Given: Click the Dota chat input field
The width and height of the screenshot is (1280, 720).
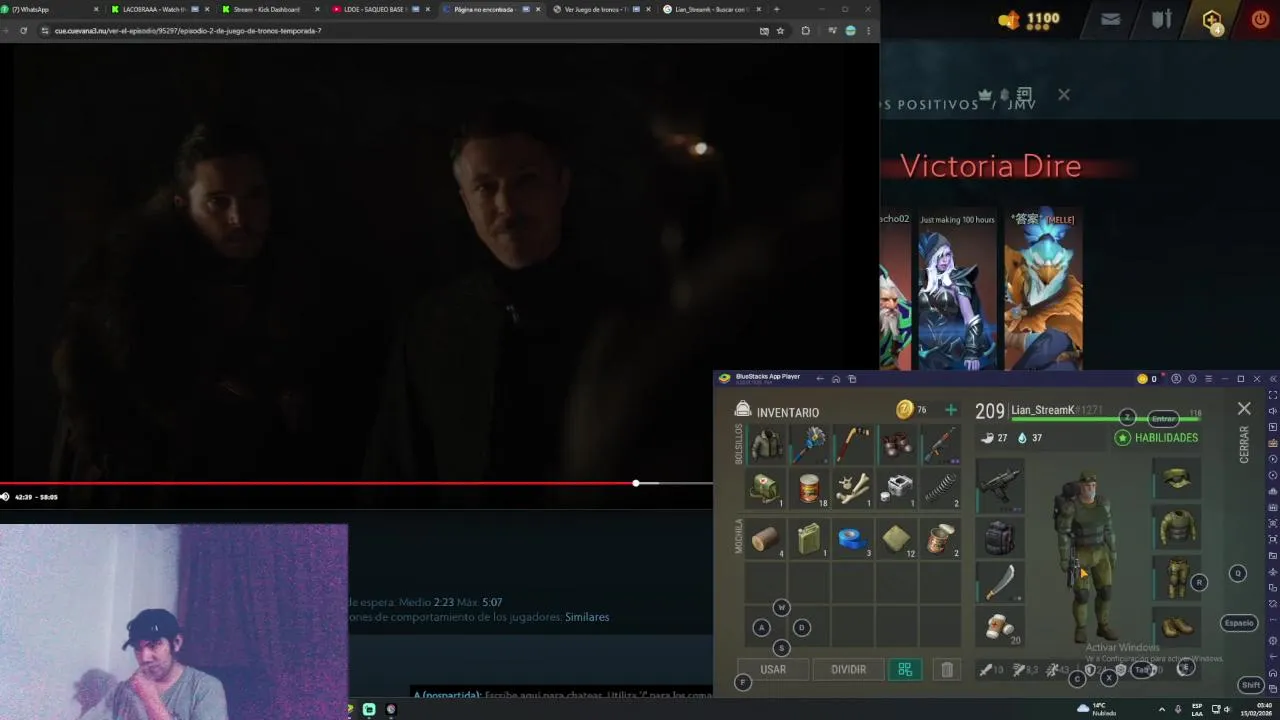Looking at the screenshot, I should click(x=563, y=694).
